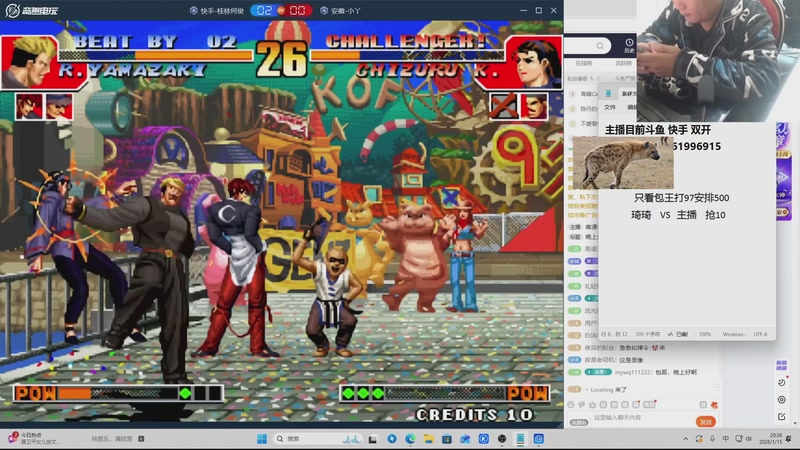Click the Notepad document tab
The image size is (800, 450).
click(629, 93)
